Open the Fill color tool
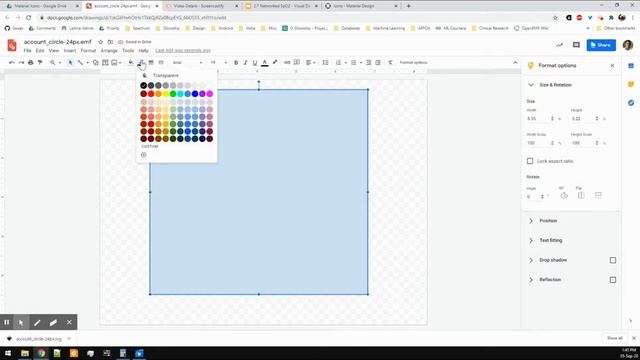Screen dimensions: 640x360 tap(131, 62)
